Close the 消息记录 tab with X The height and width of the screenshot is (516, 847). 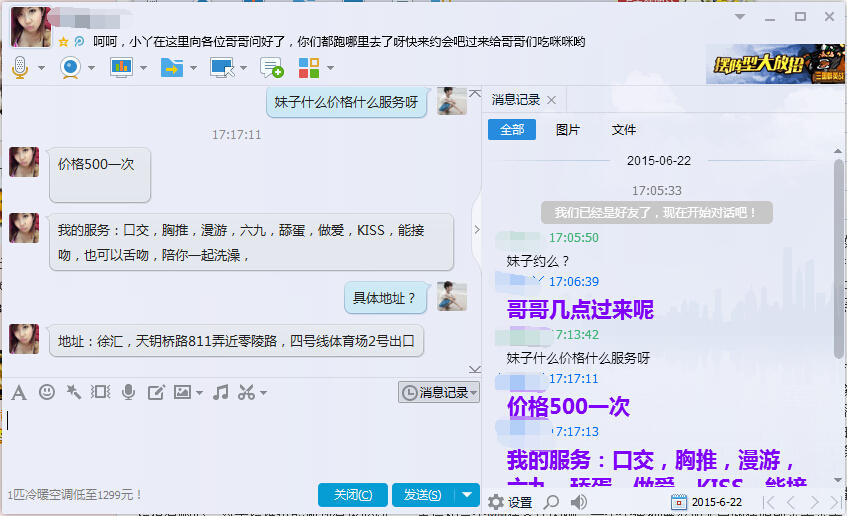pyautogui.click(x=552, y=100)
